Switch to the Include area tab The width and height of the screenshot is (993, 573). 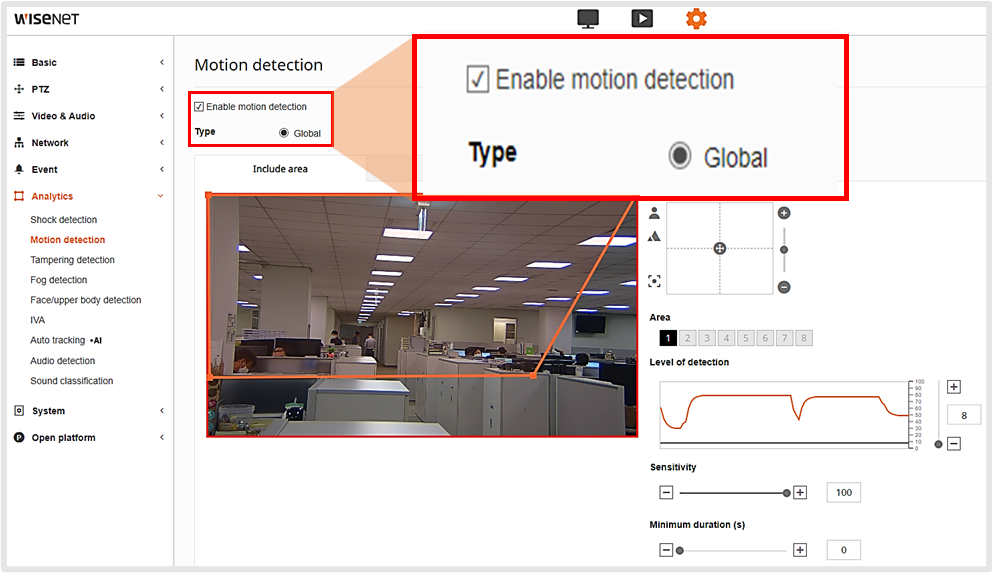[x=280, y=169]
